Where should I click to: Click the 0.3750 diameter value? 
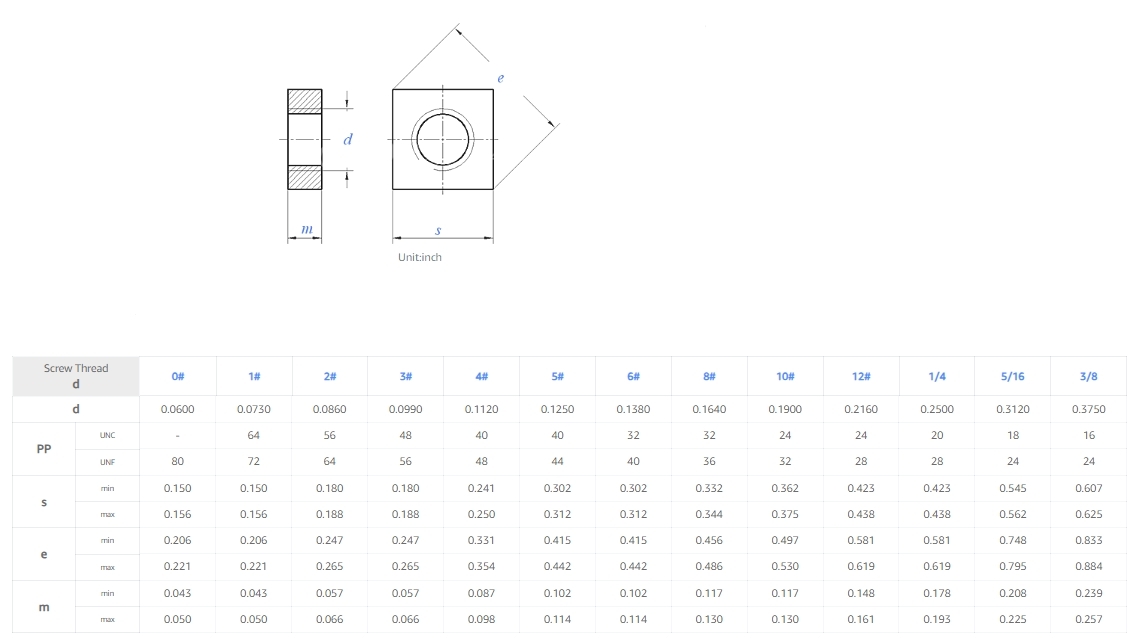(x=1088, y=409)
